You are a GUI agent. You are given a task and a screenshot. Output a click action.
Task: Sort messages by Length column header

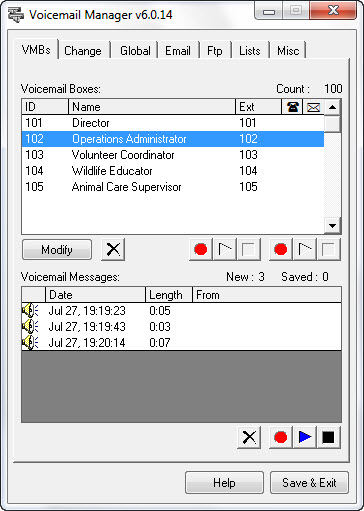pyautogui.click(x=169, y=295)
